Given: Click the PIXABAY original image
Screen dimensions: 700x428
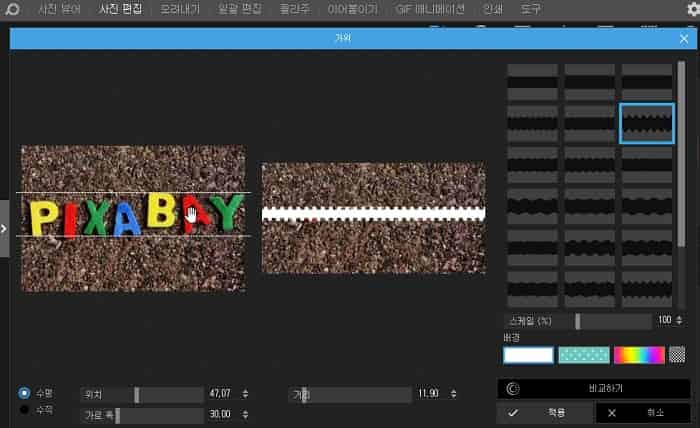Looking at the screenshot, I should point(133,219).
